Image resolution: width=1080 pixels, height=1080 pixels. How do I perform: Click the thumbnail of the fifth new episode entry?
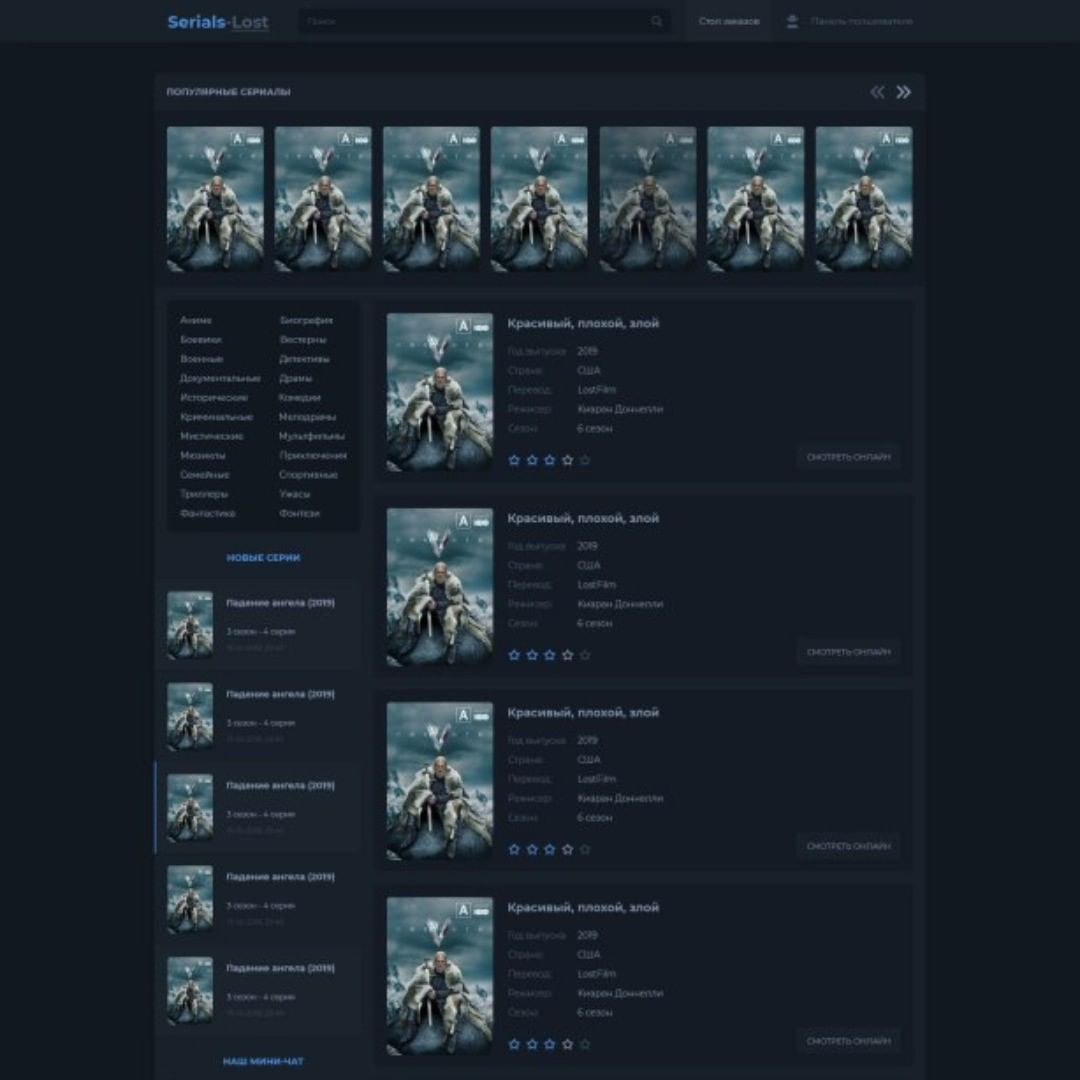click(x=190, y=990)
